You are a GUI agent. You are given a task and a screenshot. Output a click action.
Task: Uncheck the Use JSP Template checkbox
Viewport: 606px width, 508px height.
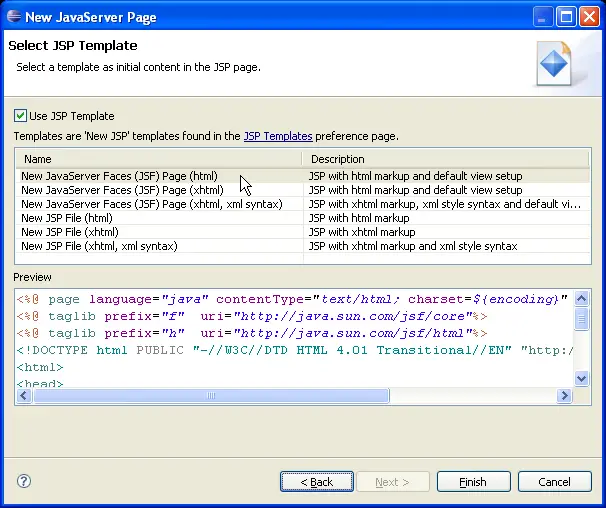click(x=21, y=116)
